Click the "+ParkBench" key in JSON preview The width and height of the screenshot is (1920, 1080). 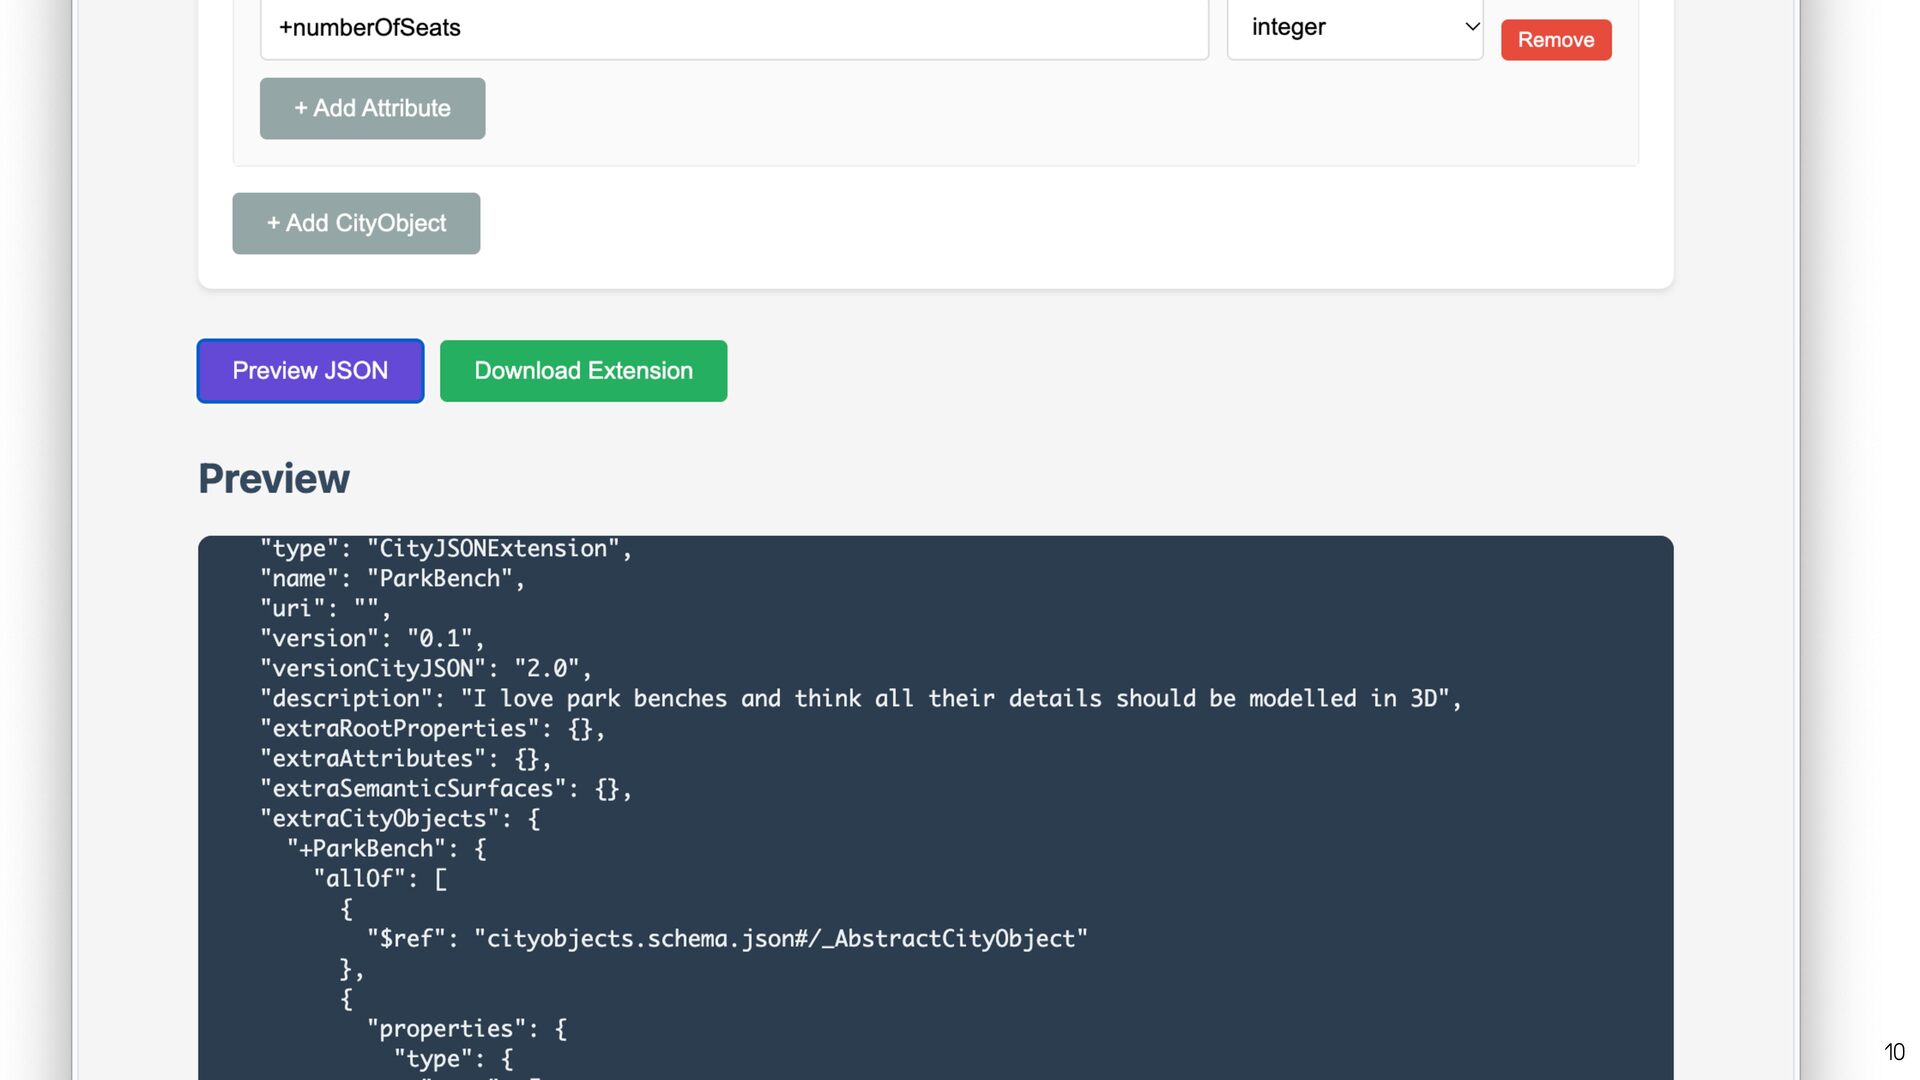366,849
